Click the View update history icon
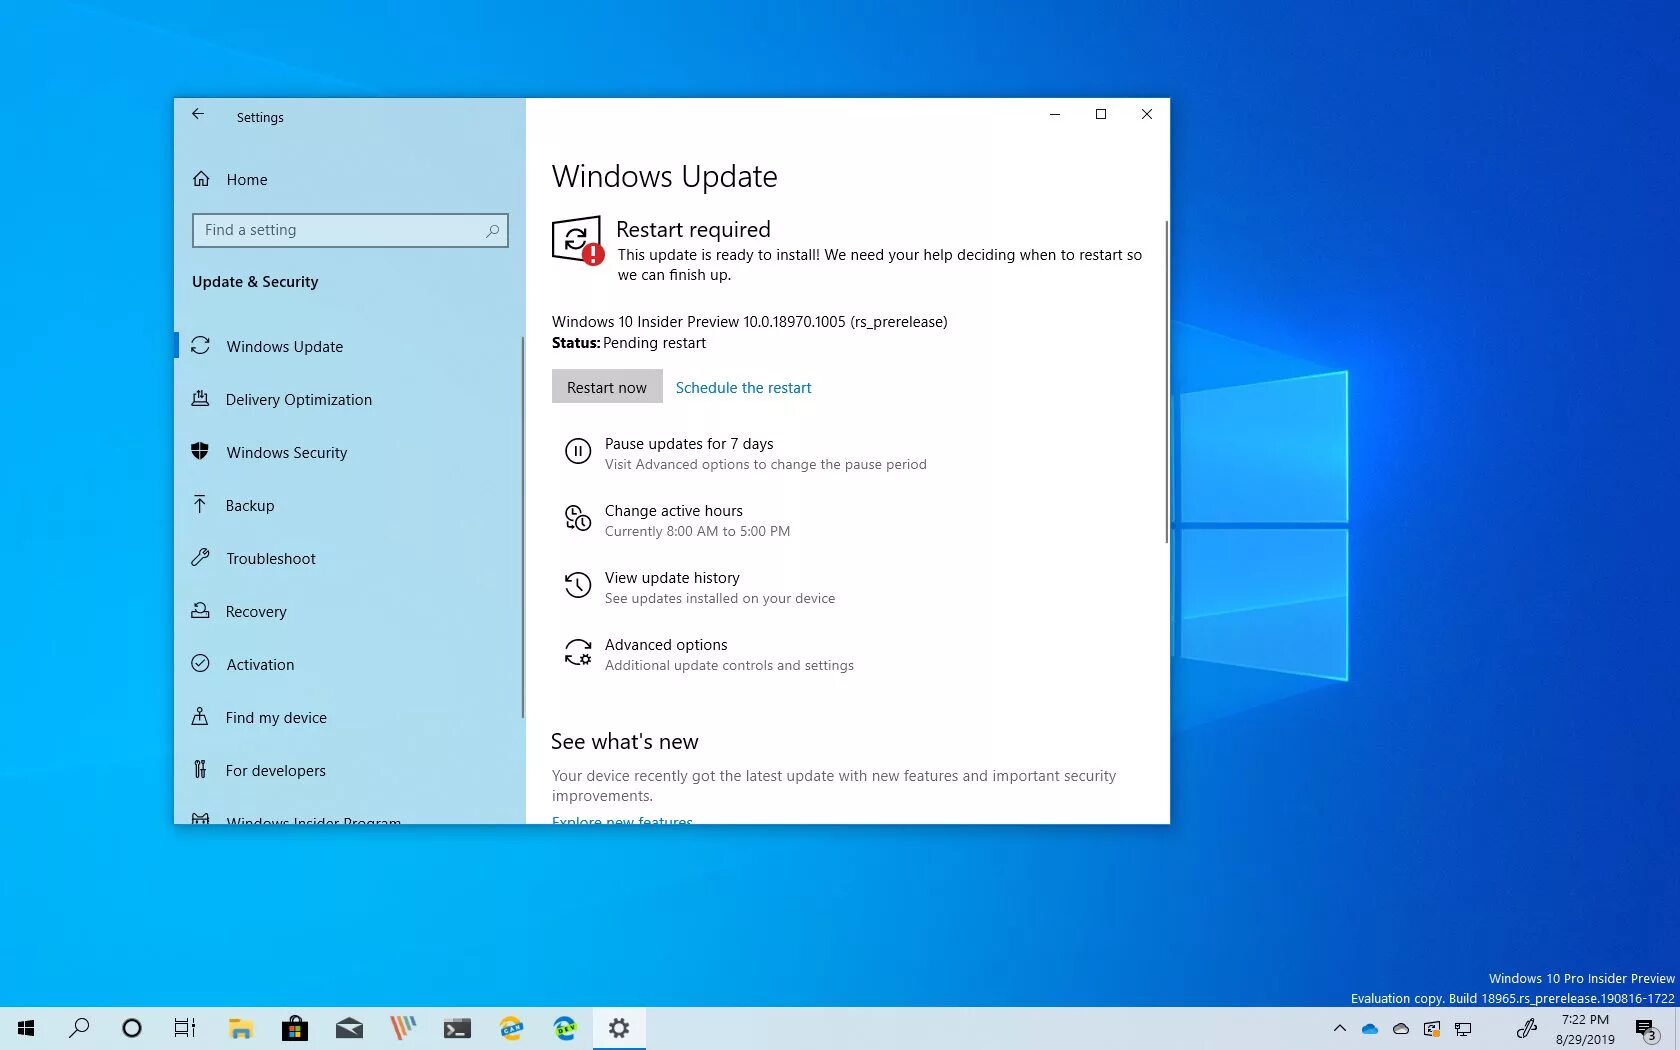Screen dimensions: 1680x1050 click(578, 585)
